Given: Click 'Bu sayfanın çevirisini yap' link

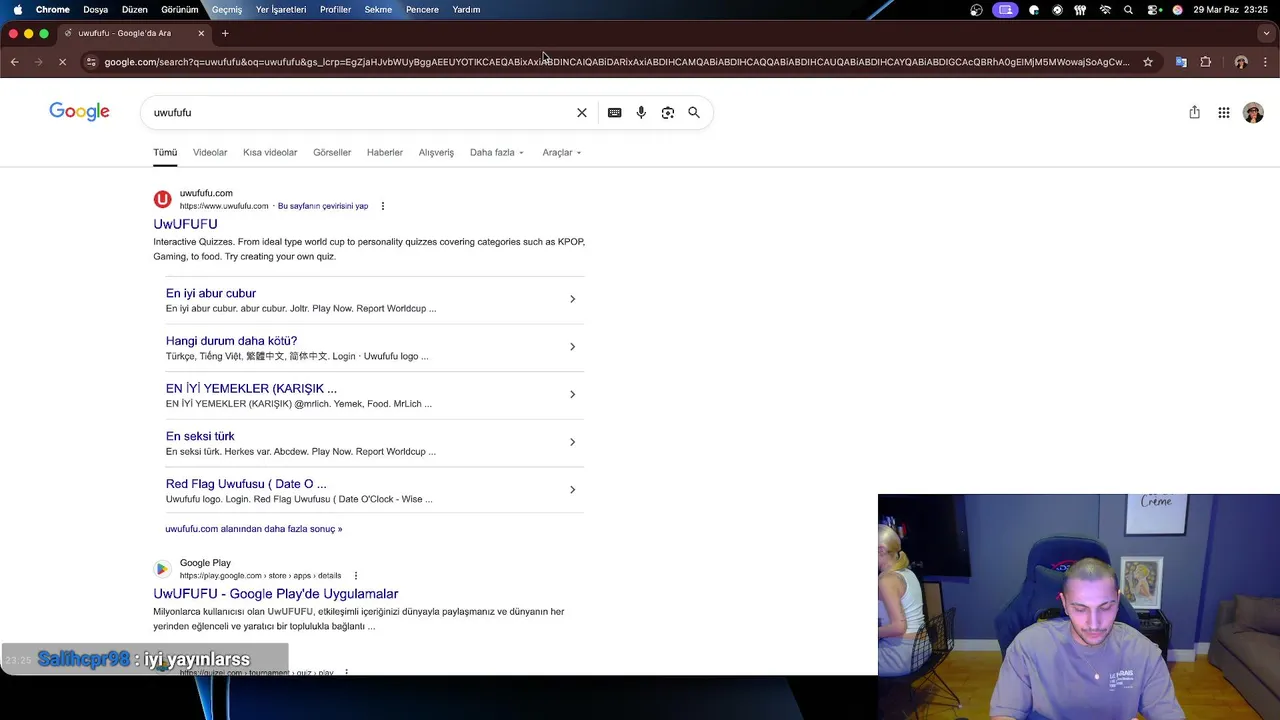Looking at the screenshot, I should click(323, 206).
